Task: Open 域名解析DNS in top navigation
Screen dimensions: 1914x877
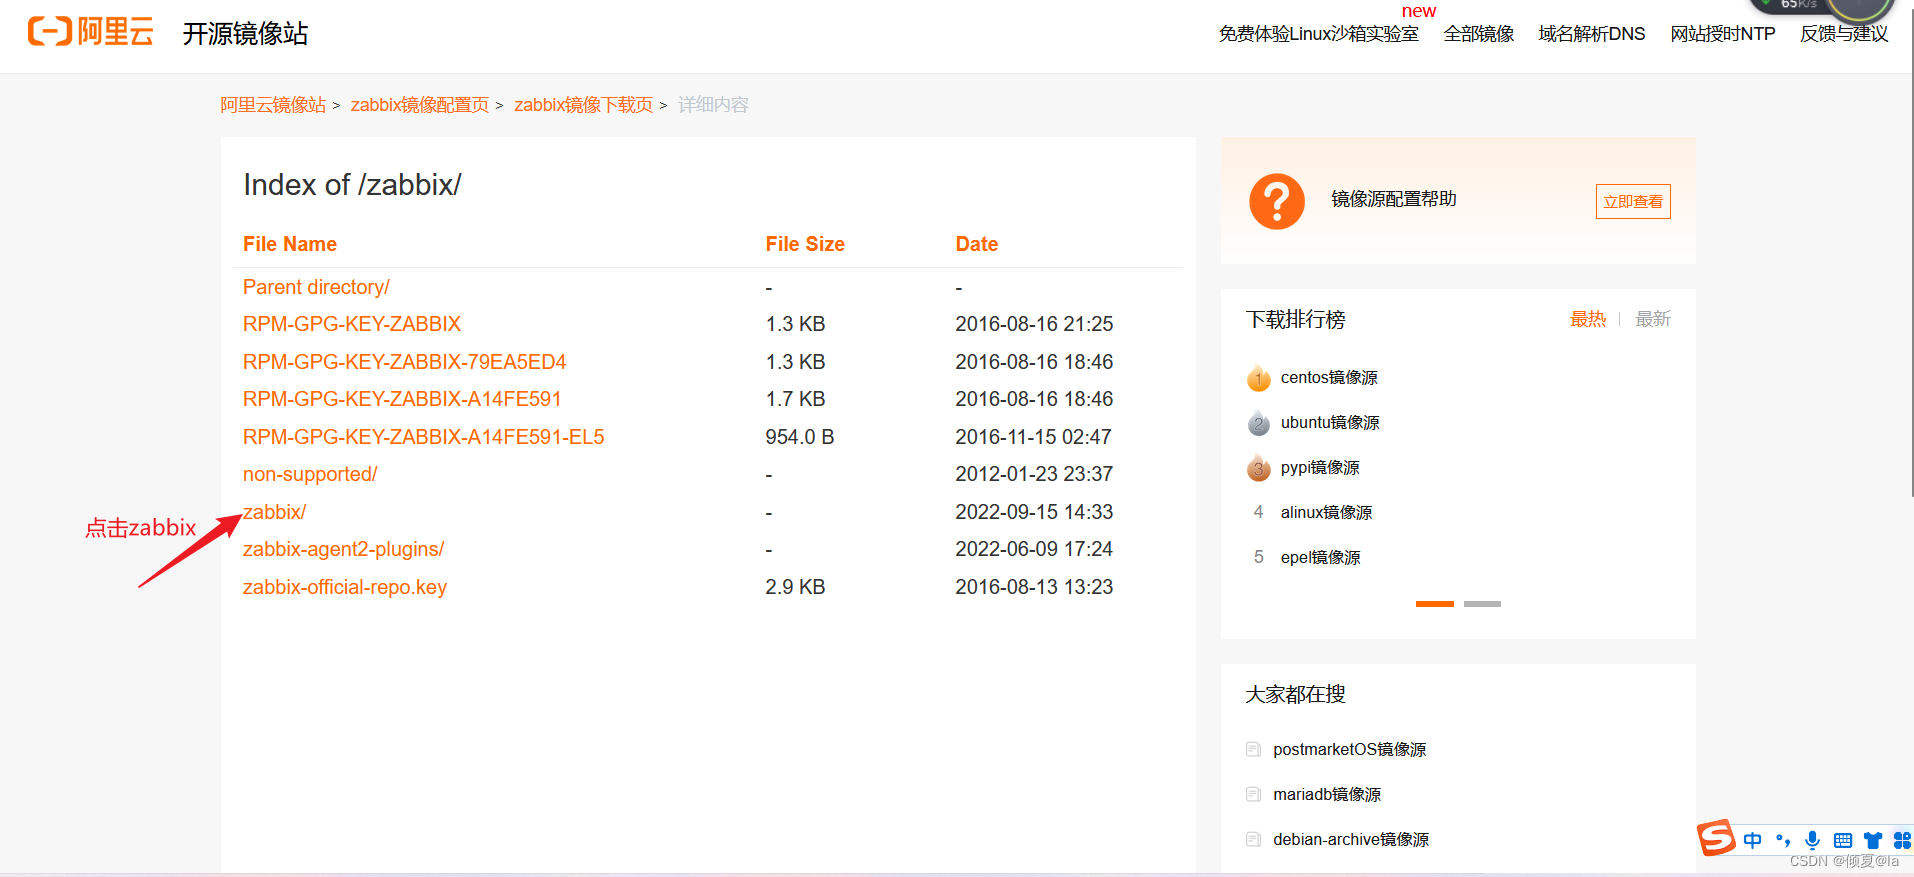Action: [x=1592, y=34]
